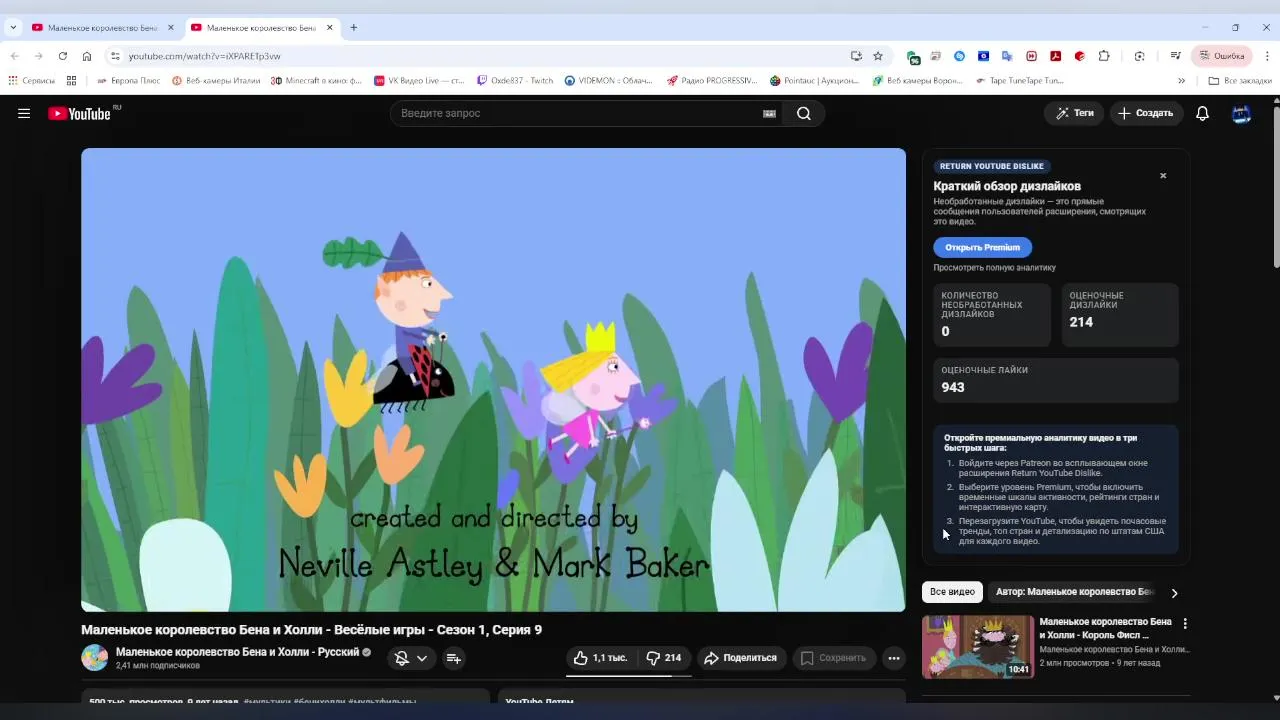Like the video with 1,1 тыс. likes

click(601, 658)
